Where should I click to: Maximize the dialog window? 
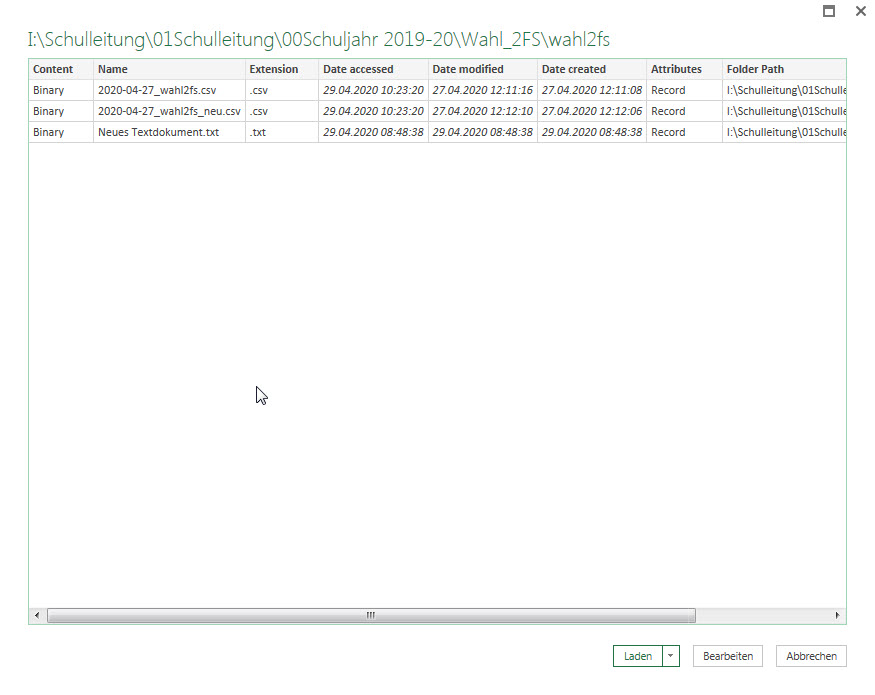tap(828, 12)
